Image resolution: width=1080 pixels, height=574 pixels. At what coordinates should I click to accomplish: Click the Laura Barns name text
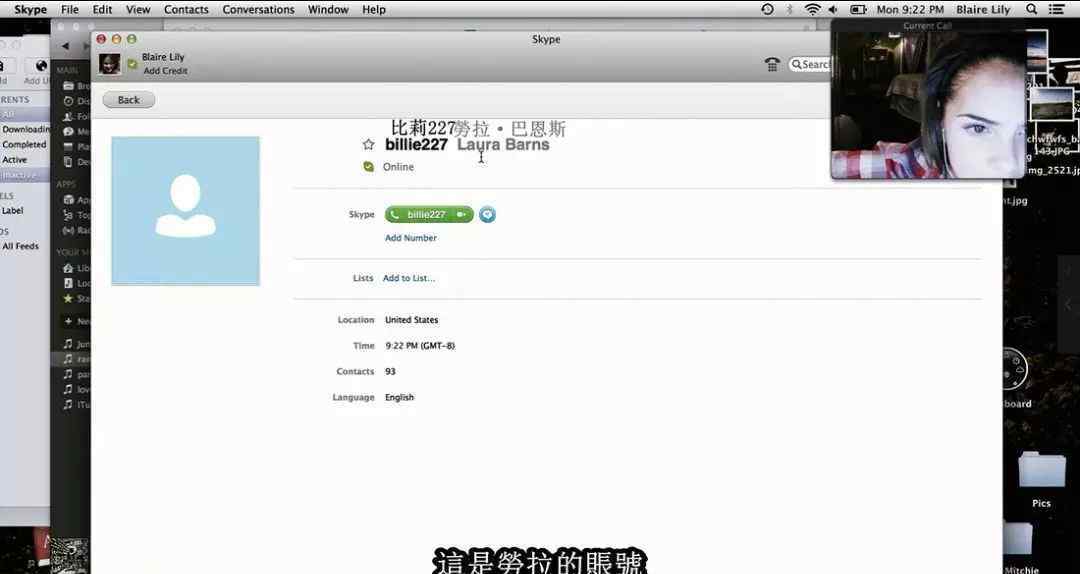pyautogui.click(x=503, y=145)
